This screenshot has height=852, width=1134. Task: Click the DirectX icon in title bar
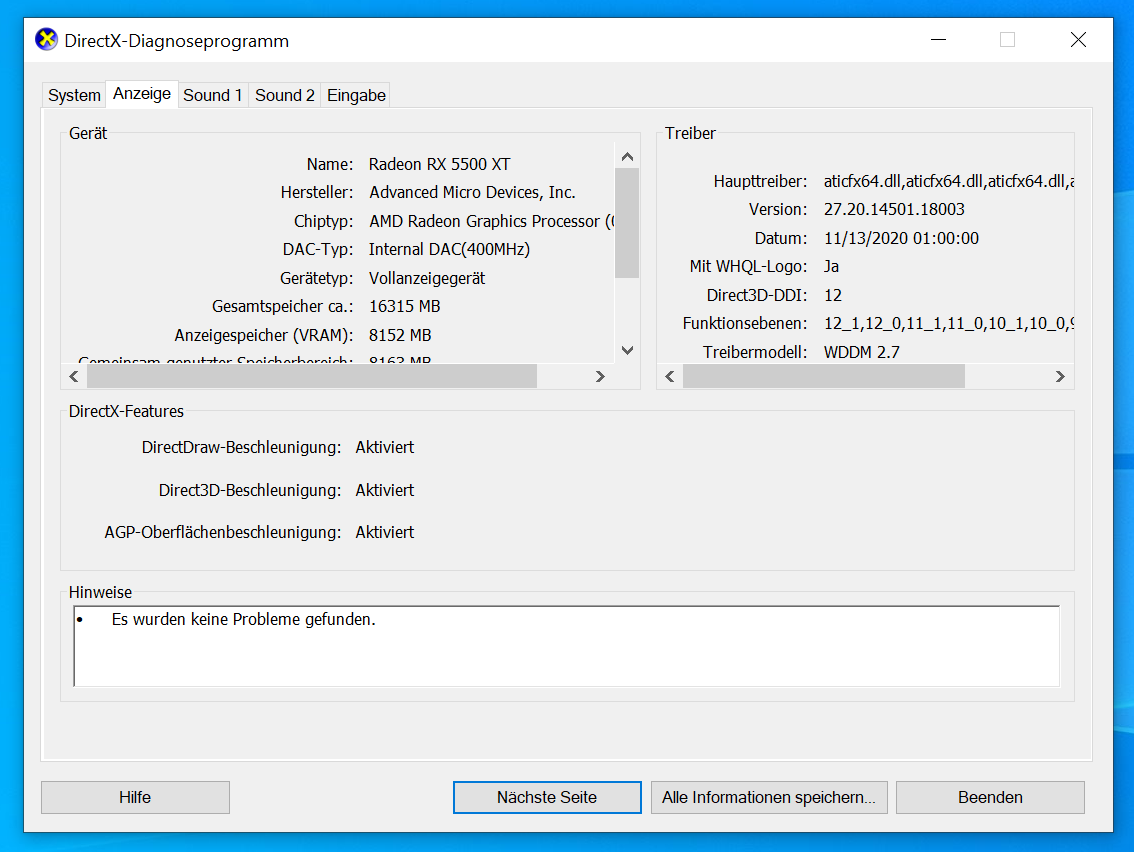(46, 40)
